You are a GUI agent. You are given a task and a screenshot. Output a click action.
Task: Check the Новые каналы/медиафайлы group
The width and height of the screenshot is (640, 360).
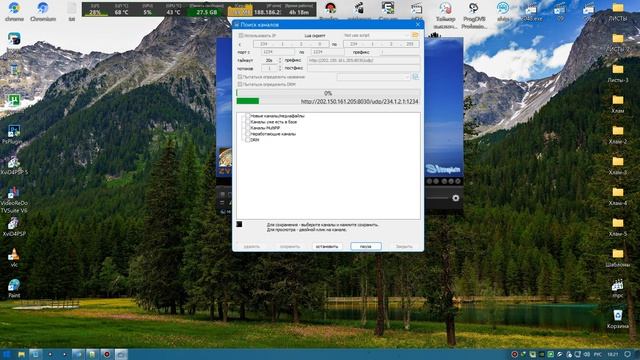[247, 116]
